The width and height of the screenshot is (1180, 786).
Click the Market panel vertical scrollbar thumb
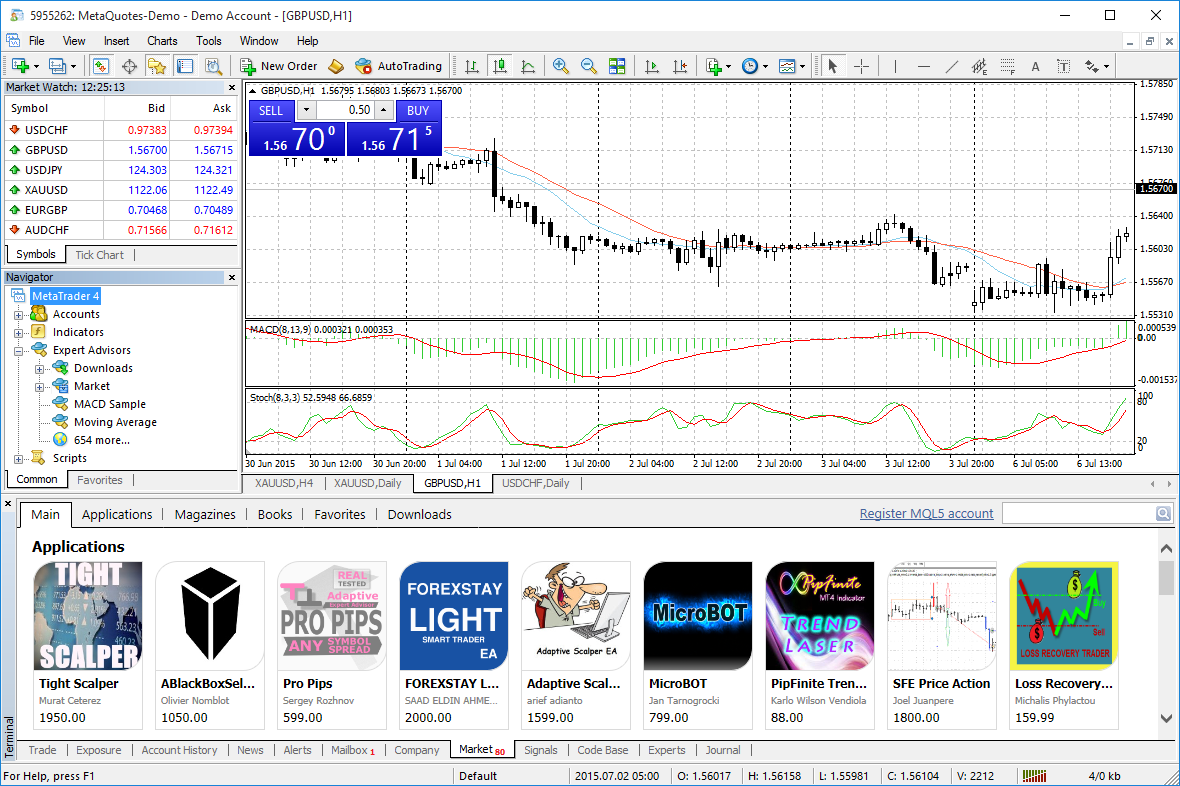[1166, 577]
